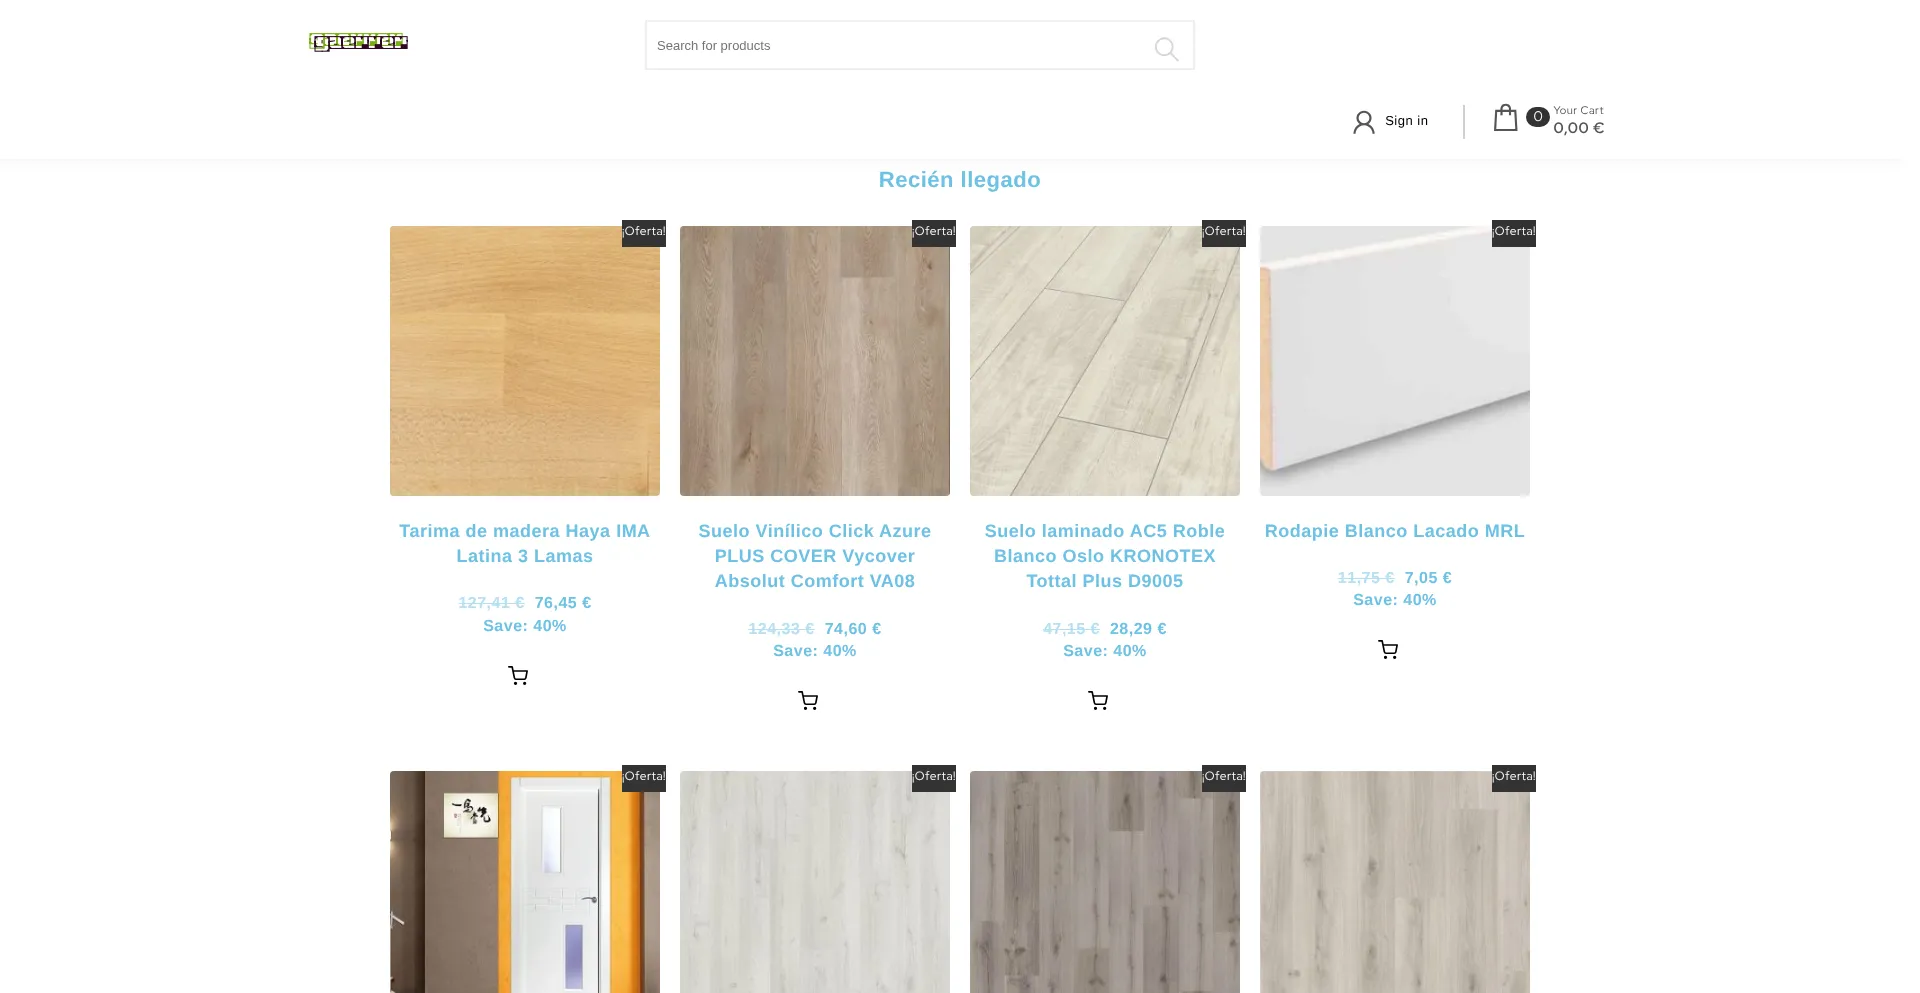The image size is (1920, 993).
Task: Click the user account icon
Action: (1363, 122)
